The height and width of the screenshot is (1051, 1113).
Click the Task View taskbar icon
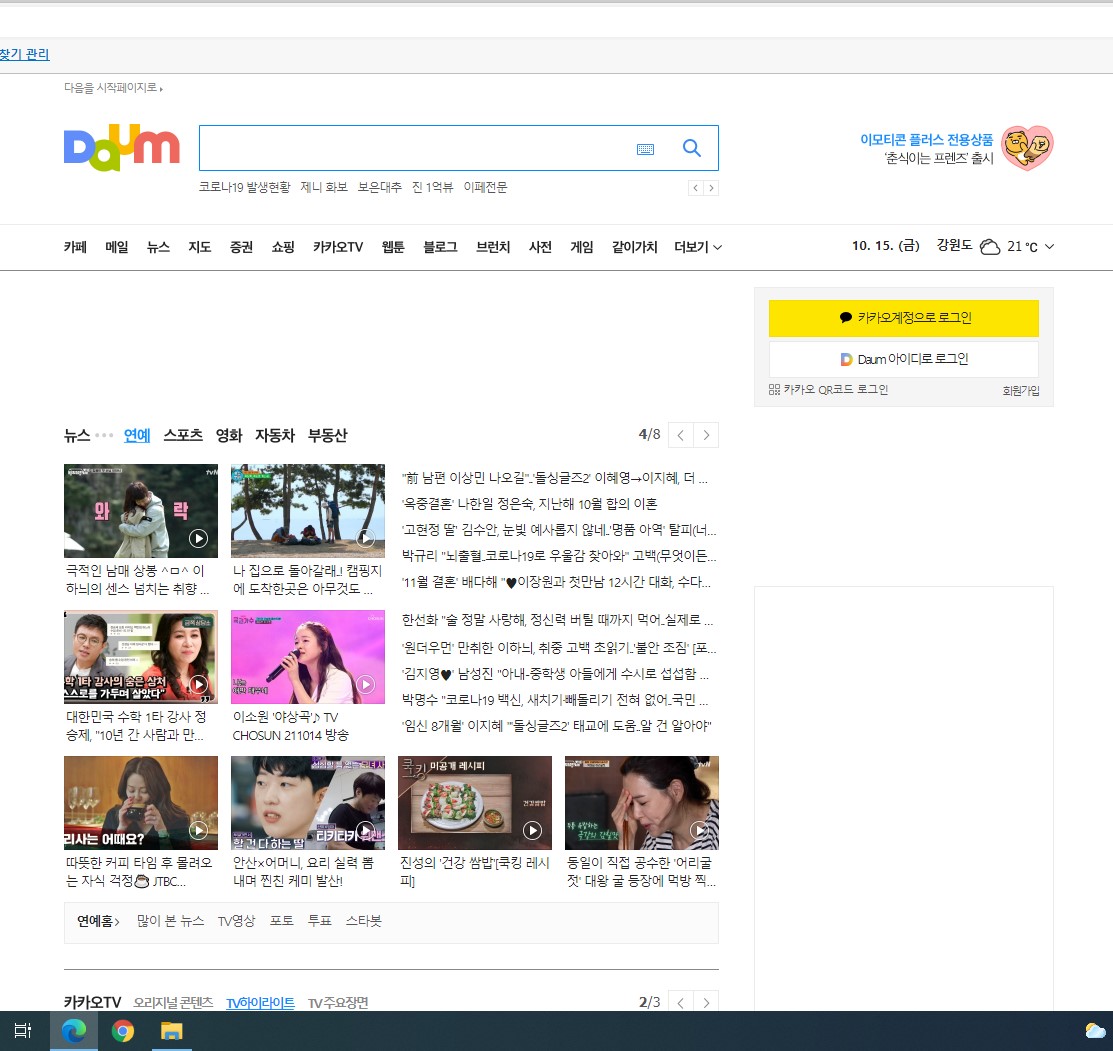point(23,1030)
